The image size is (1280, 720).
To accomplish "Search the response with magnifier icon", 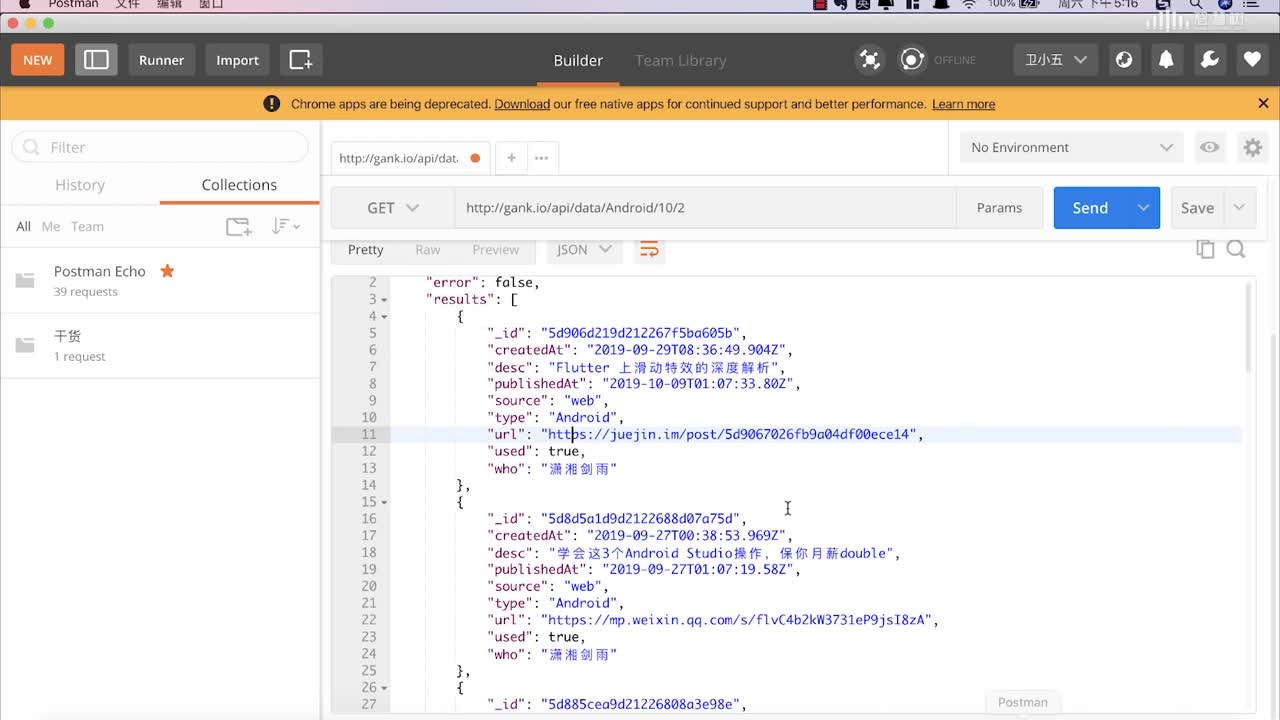I will click(1236, 249).
